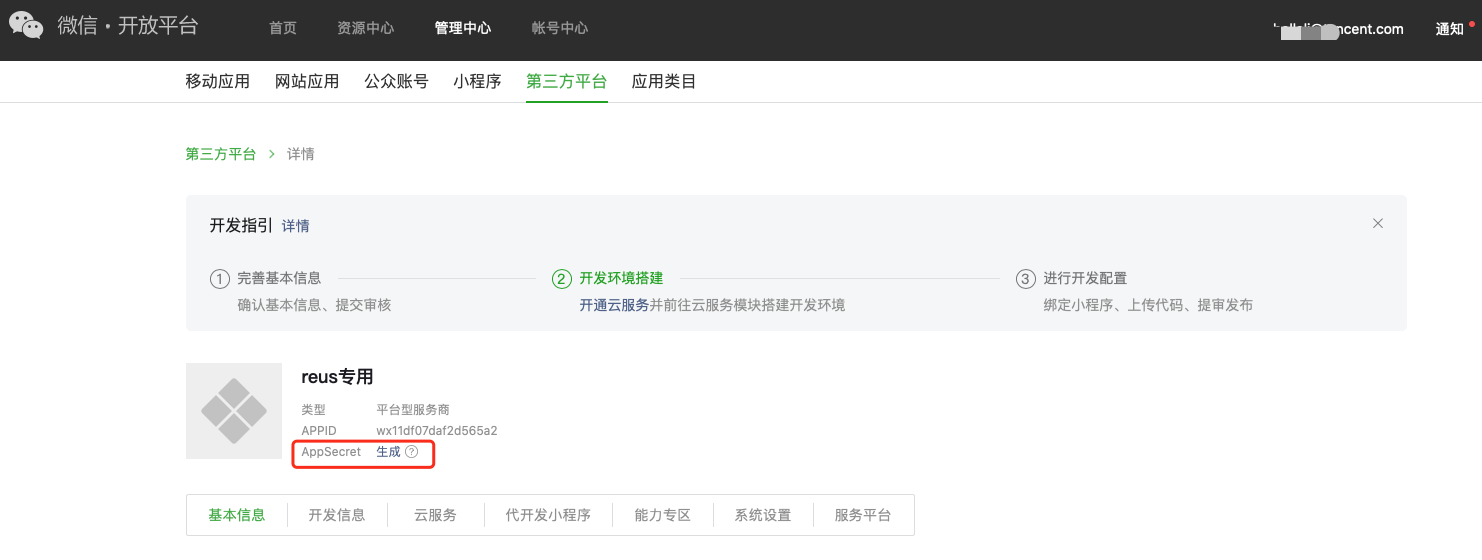Click the 开发指引 heading
The height and width of the screenshot is (560, 1482).
241,225
